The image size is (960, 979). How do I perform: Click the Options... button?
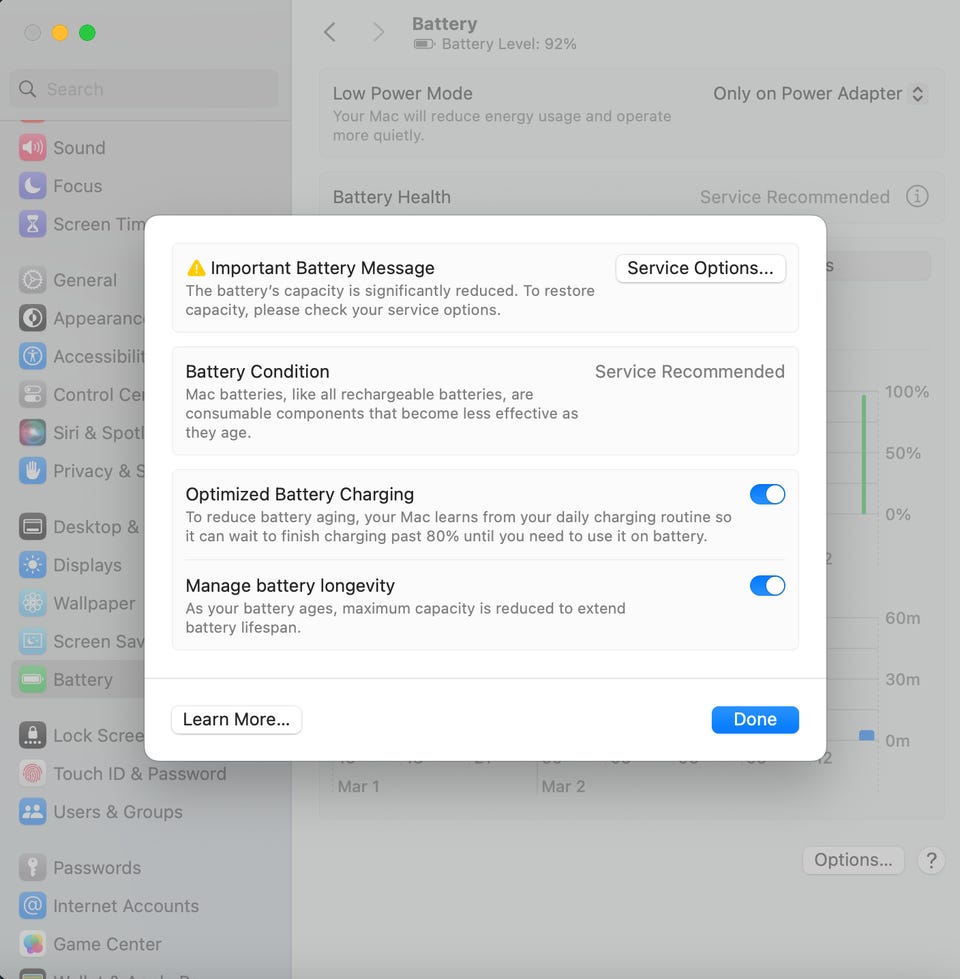[x=853, y=860]
